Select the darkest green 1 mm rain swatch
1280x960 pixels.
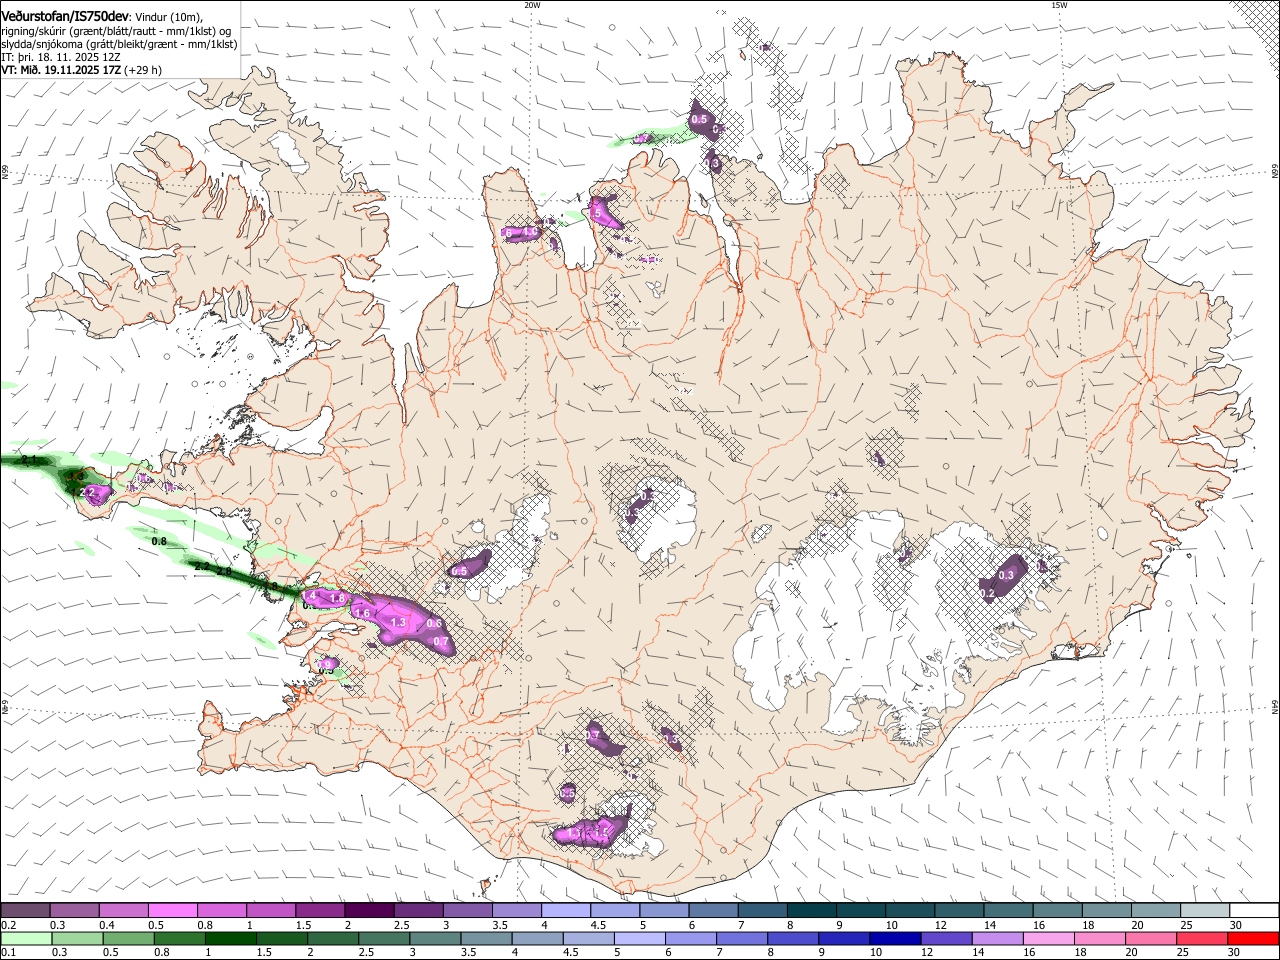(x=231, y=939)
